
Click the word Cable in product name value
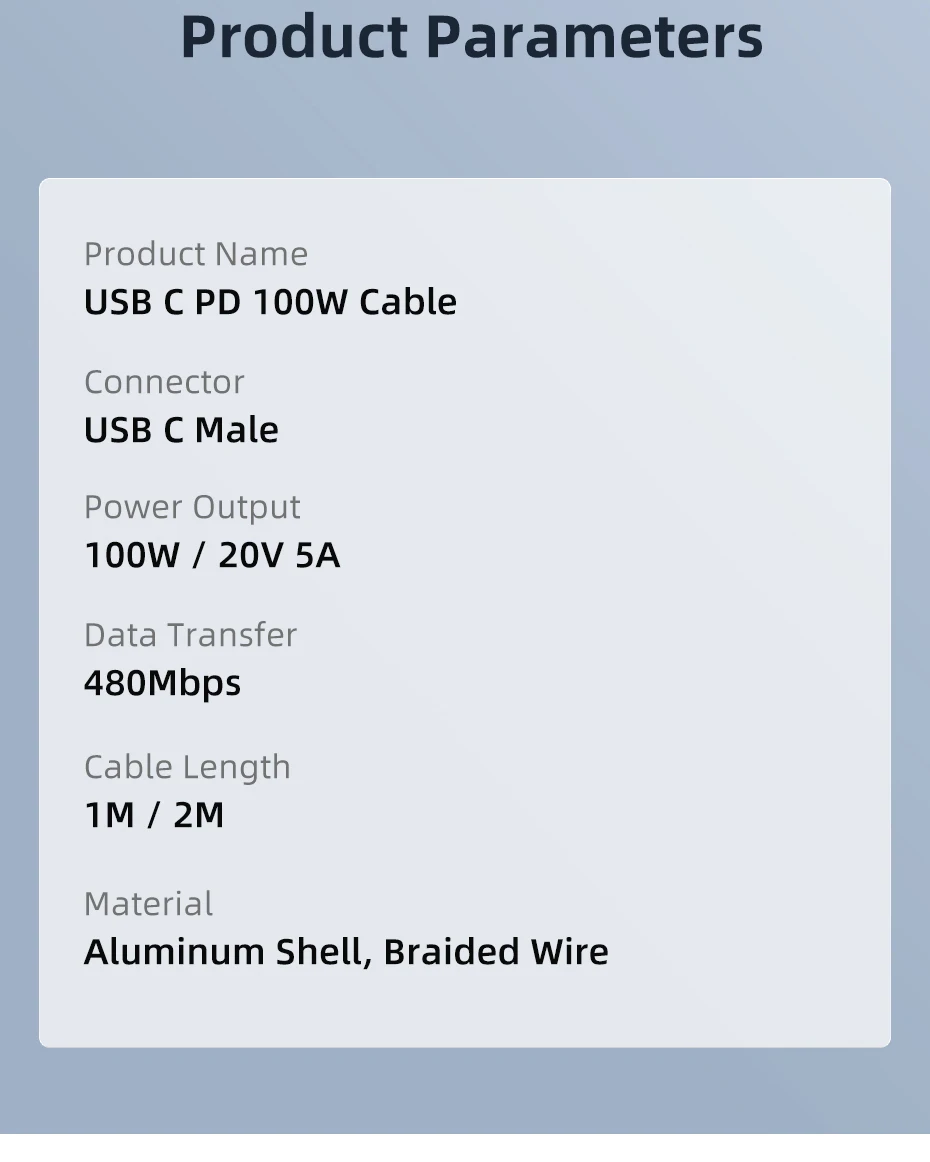pos(408,302)
